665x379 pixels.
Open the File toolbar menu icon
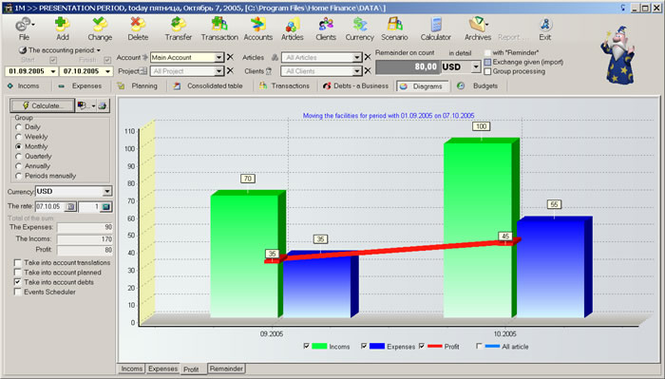pos(24,25)
